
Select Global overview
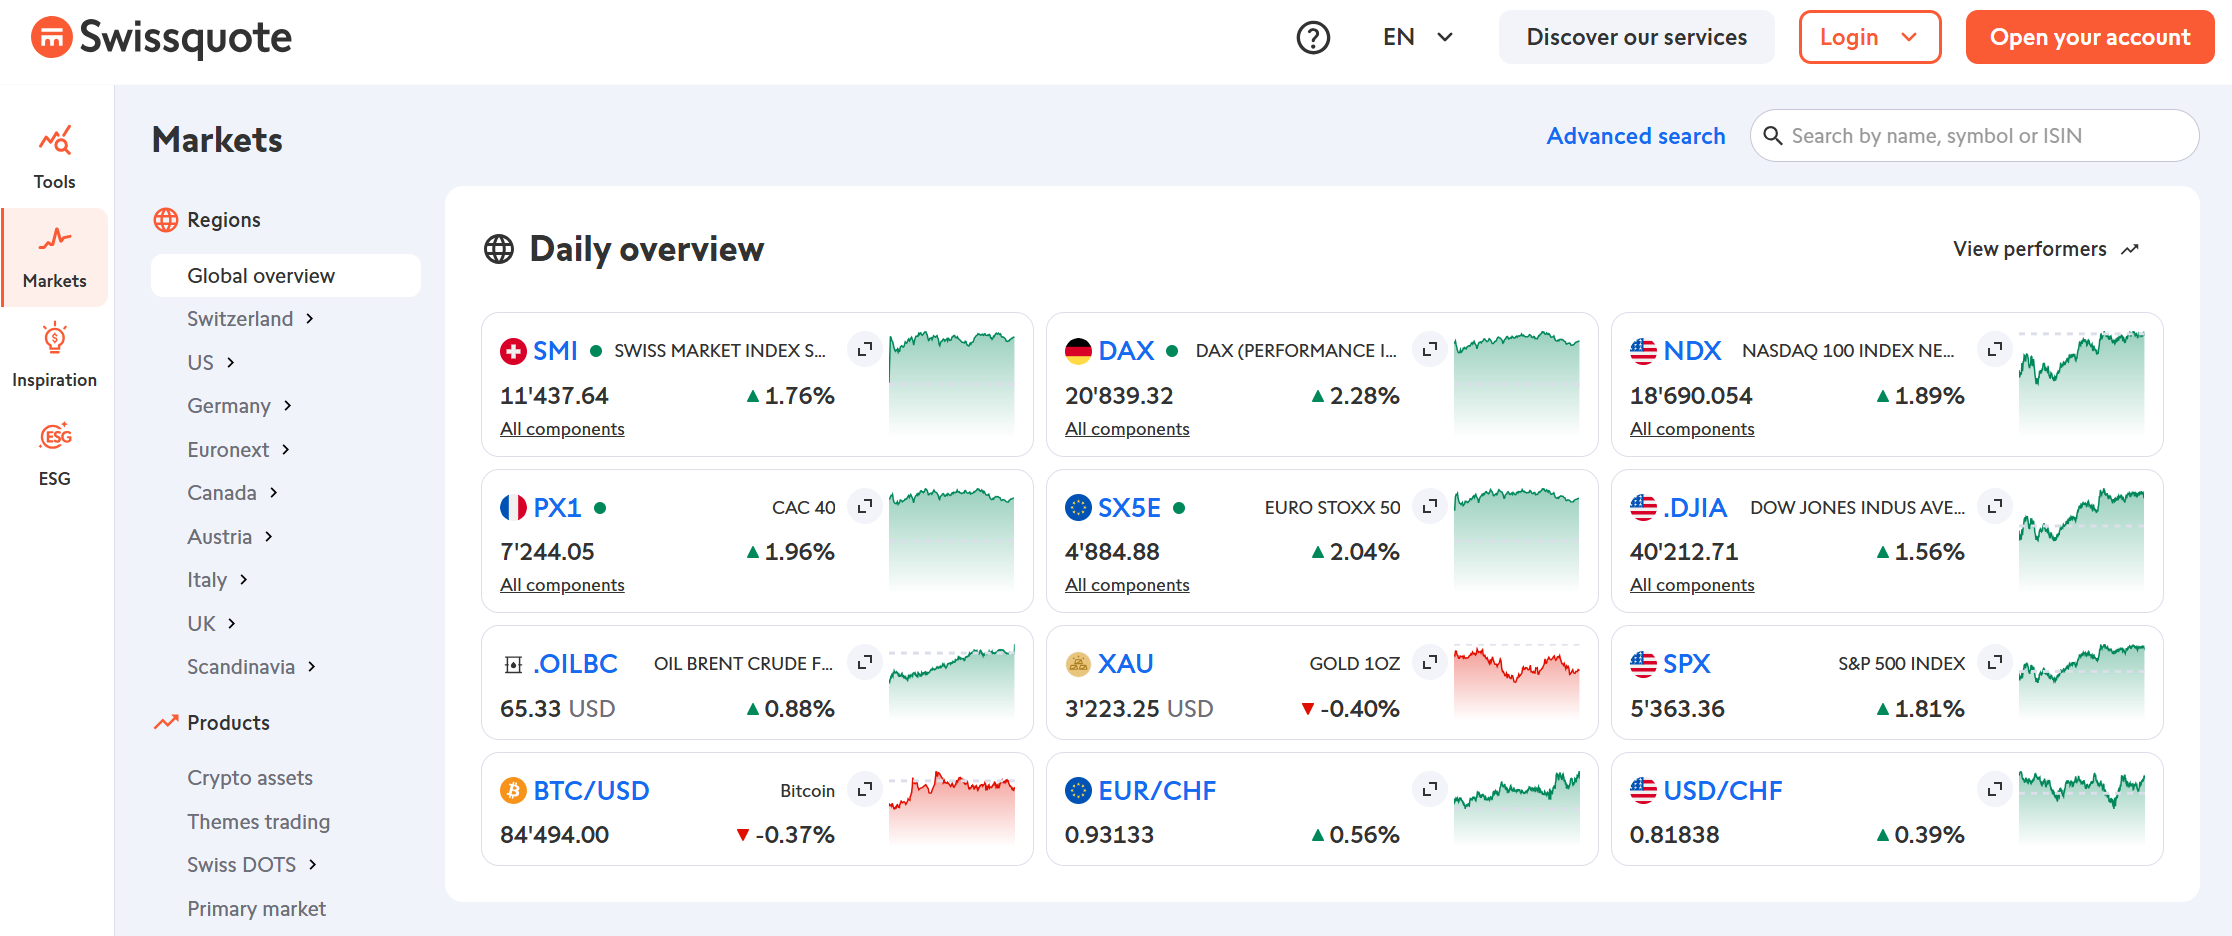pyautogui.click(x=286, y=276)
